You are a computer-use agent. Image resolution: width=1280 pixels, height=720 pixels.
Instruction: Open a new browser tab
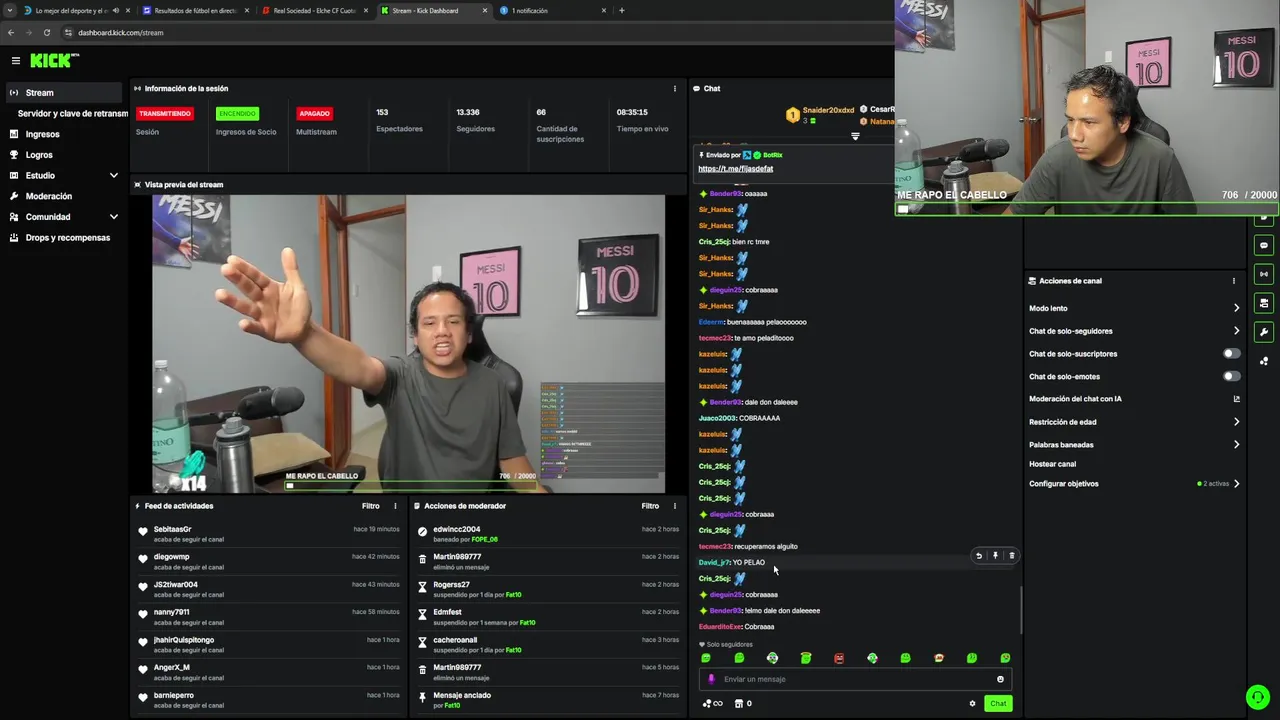[622, 11]
